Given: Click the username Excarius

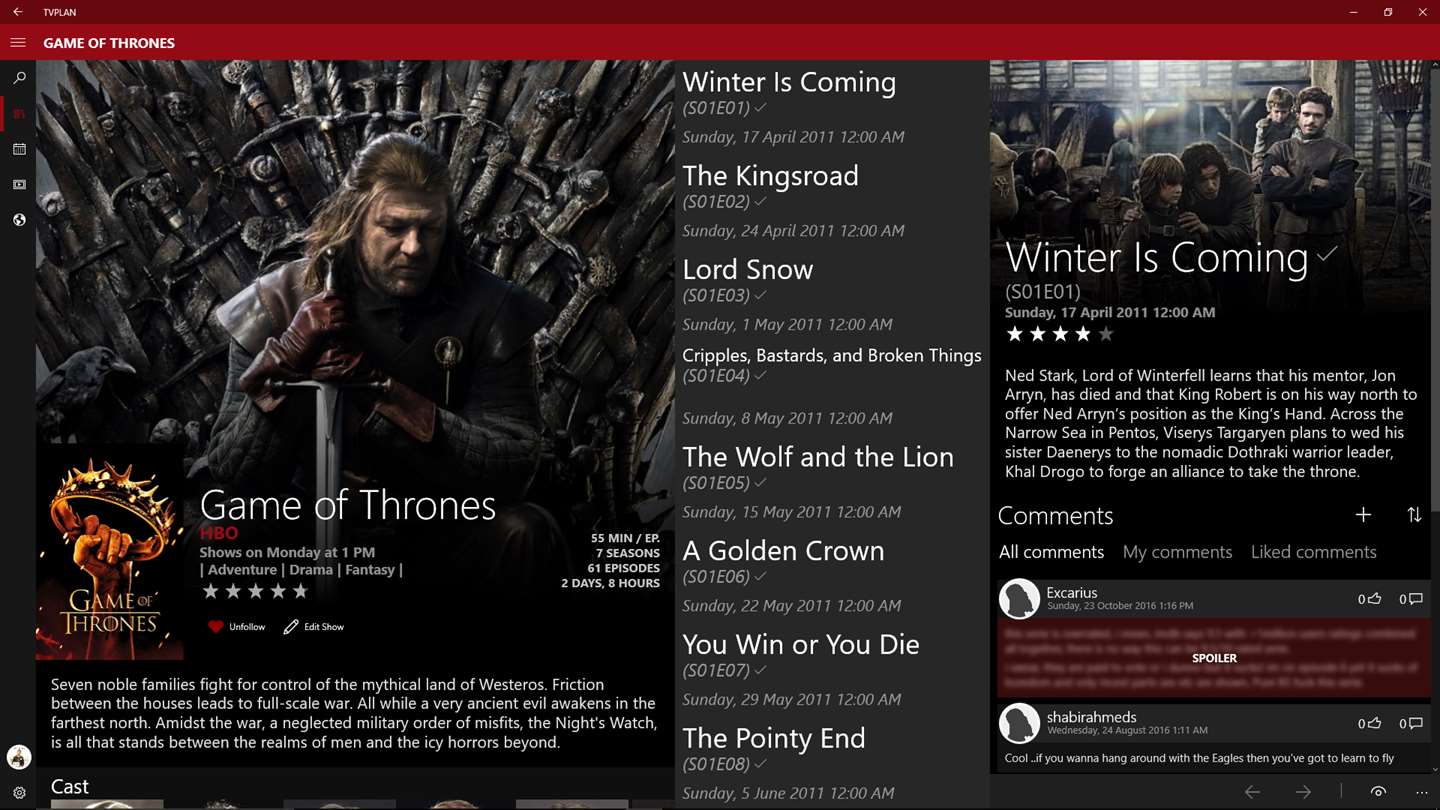Looking at the screenshot, I should pyautogui.click(x=1072, y=593).
